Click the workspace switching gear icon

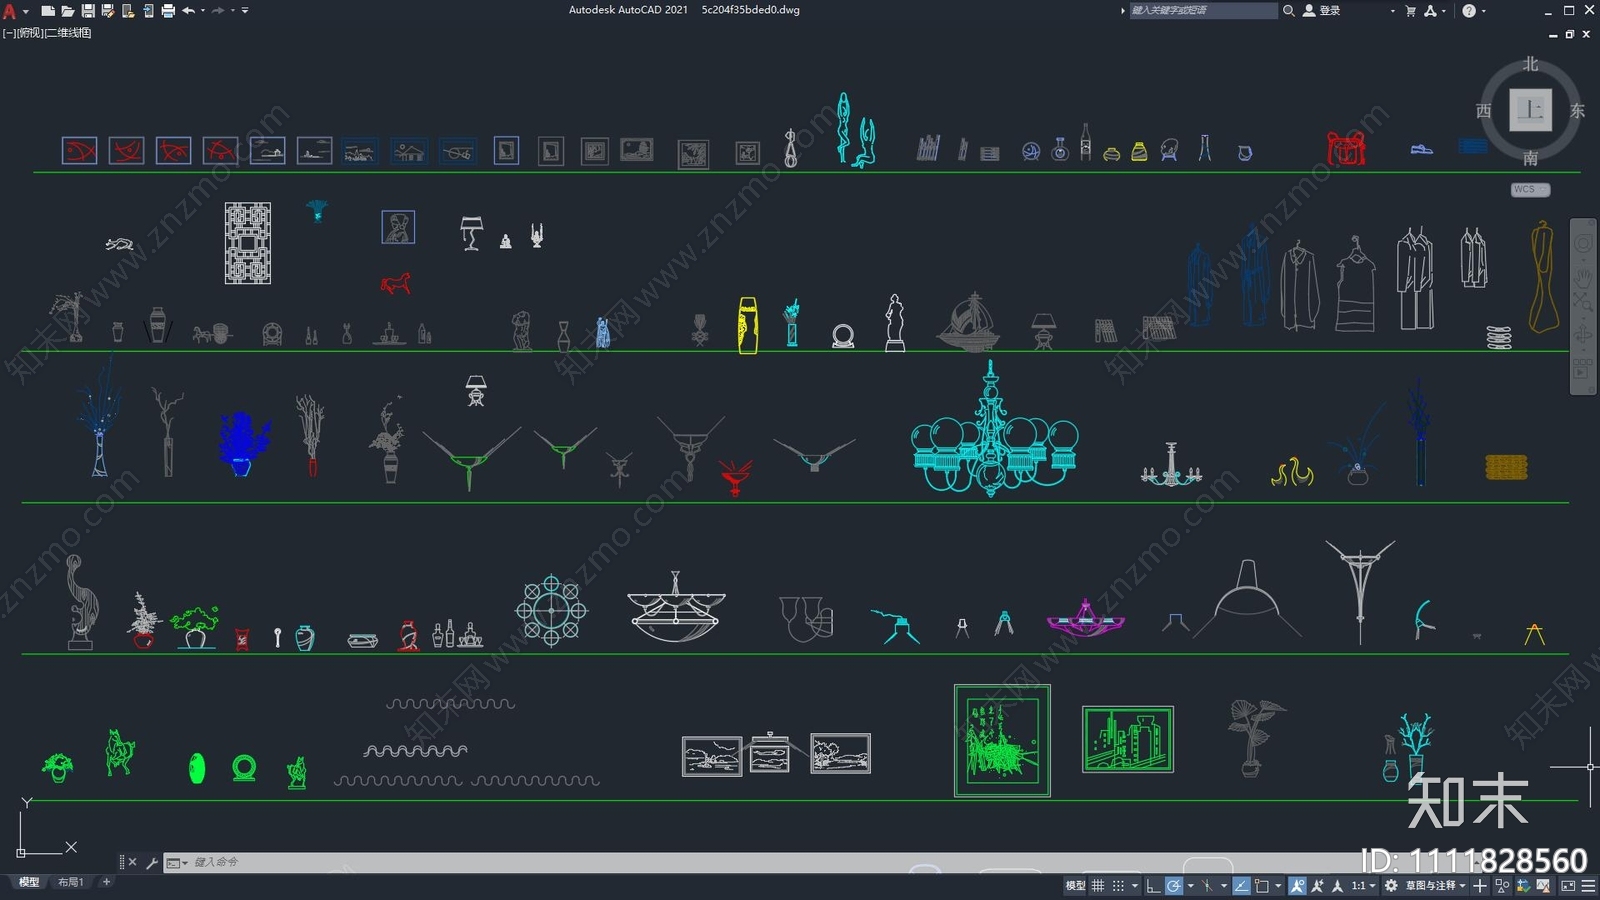(x=1391, y=886)
